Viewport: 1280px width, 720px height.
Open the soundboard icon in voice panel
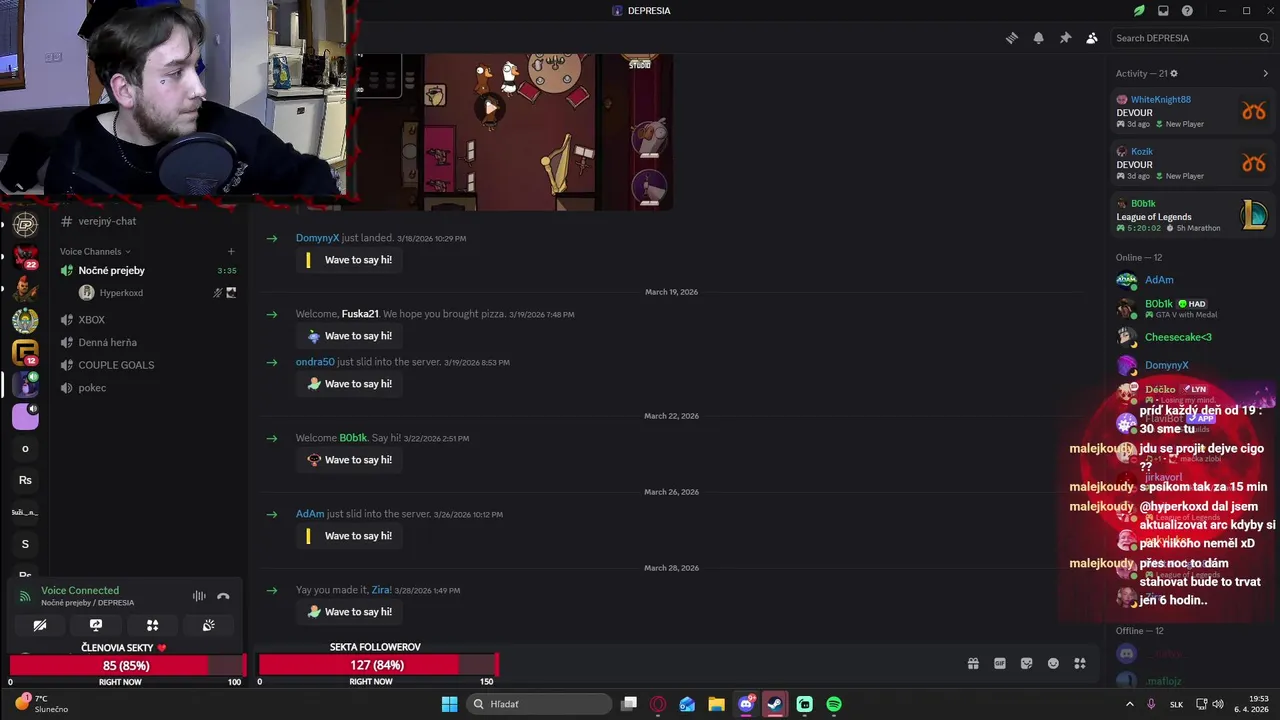208,625
